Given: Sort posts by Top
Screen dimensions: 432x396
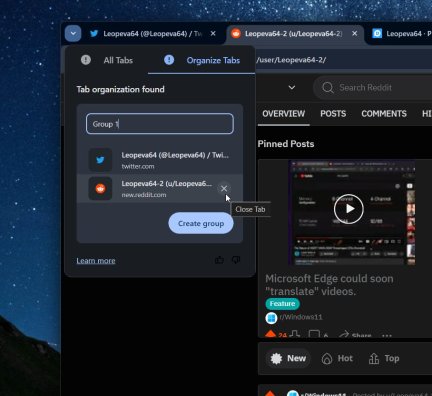Looking at the screenshot, I should 384,358.
